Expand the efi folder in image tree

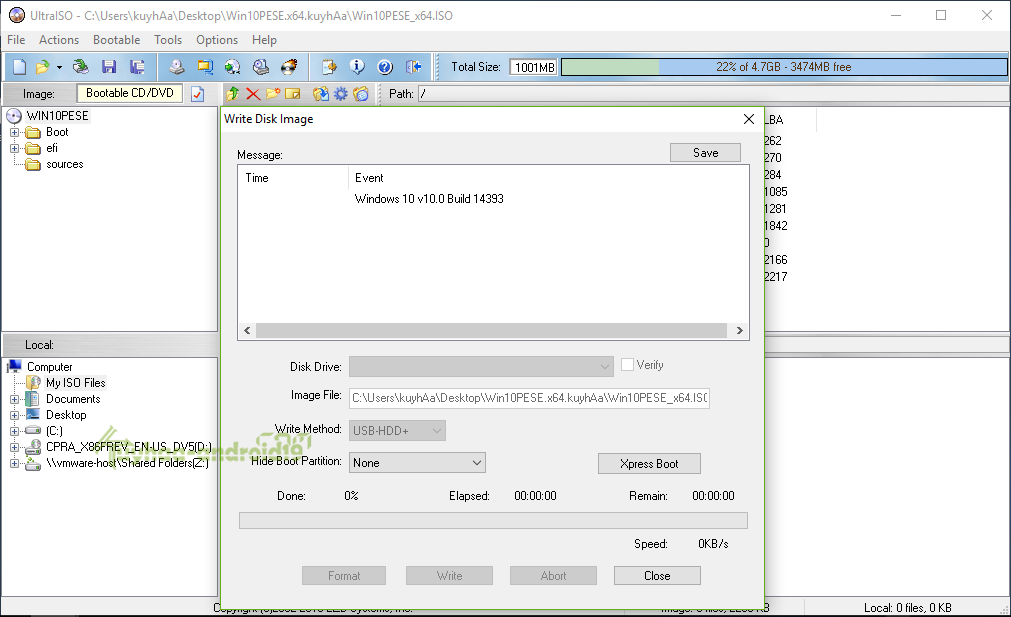(14, 148)
